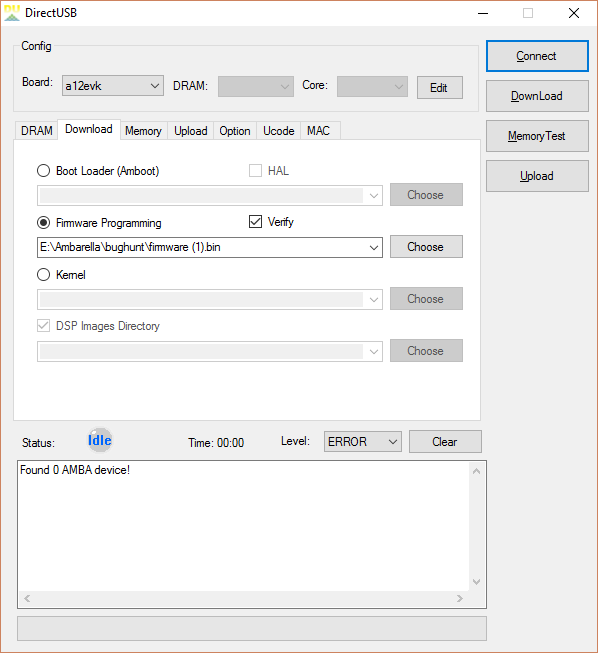Click the log scroll right arrow
The width and height of the screenshot is (598, 653).
click(x=459, y=598)
